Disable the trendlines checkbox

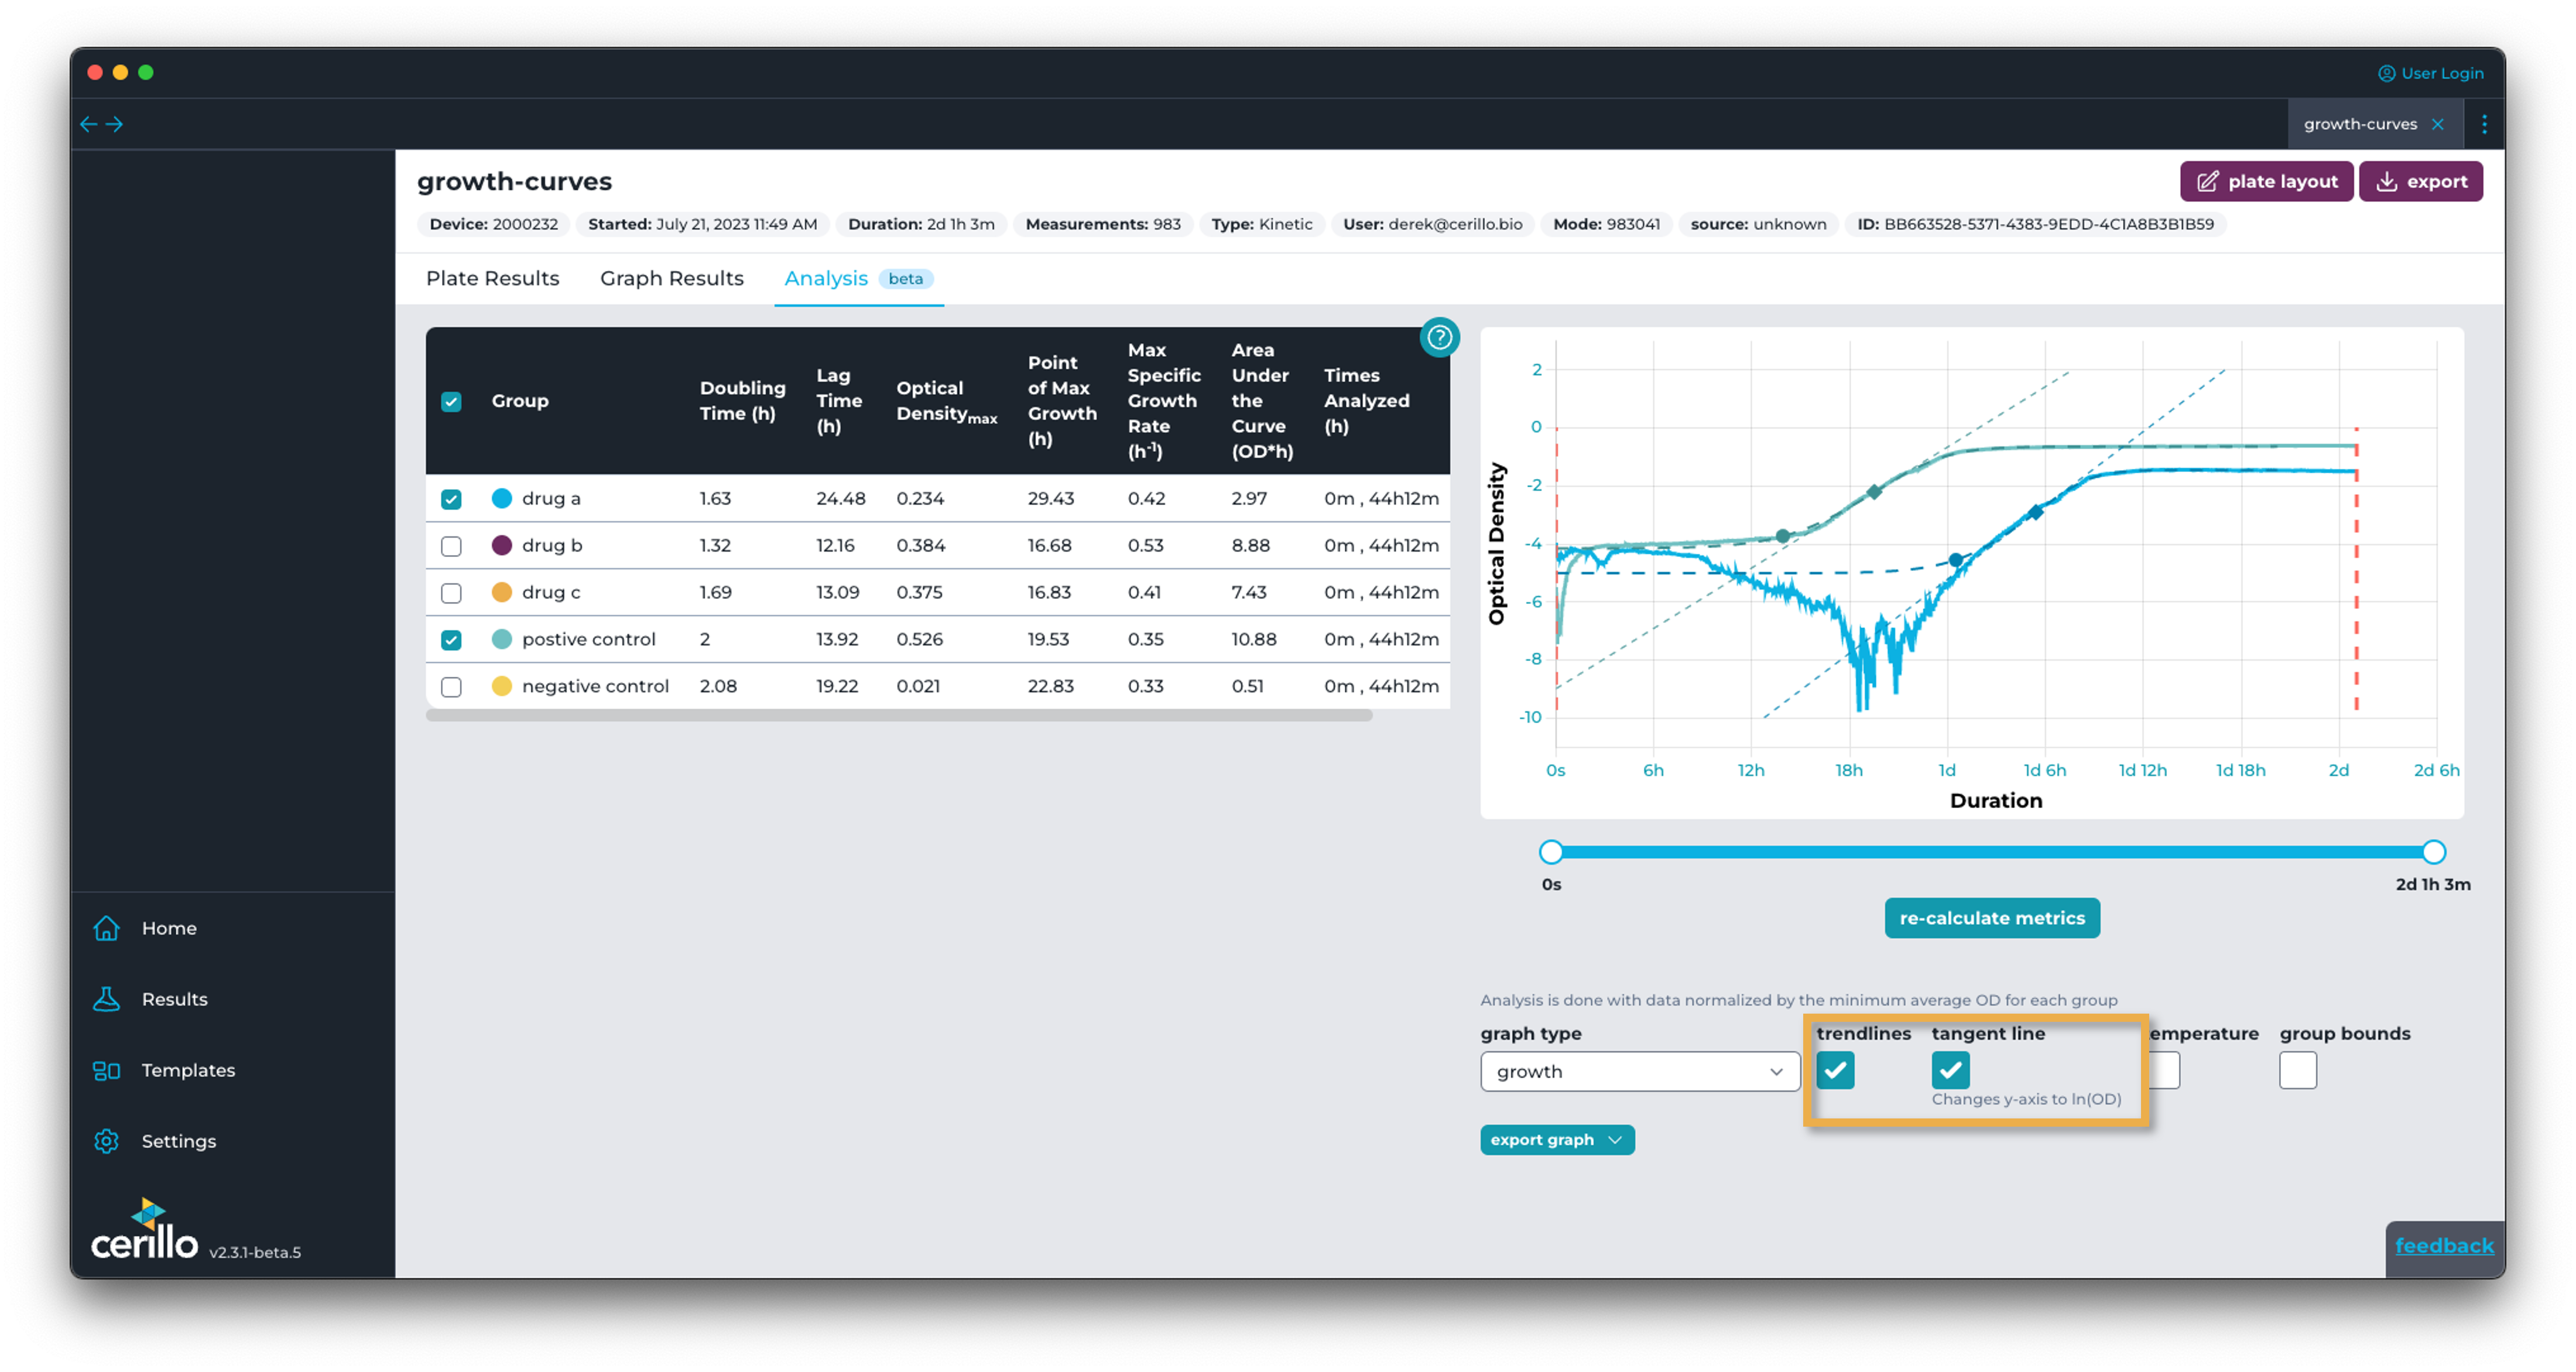pos(1835,1070)
